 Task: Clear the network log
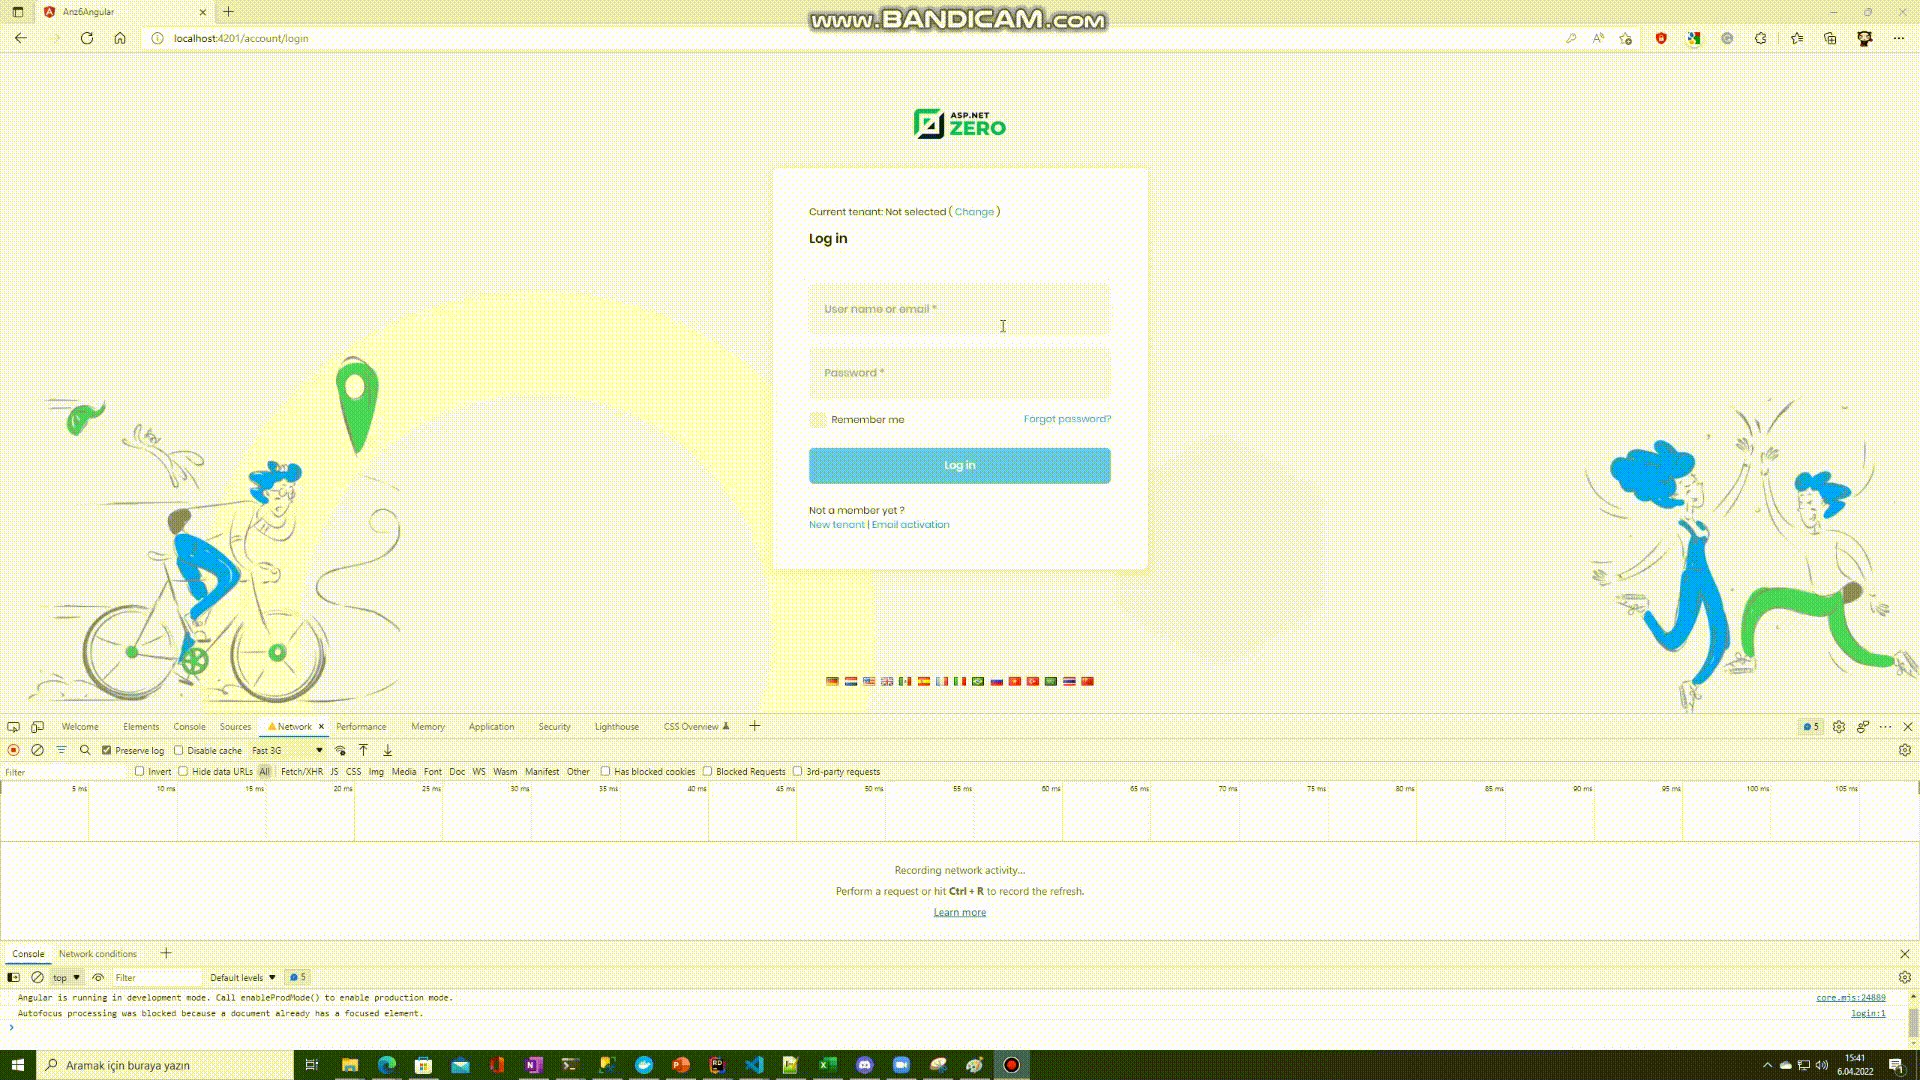37,750
